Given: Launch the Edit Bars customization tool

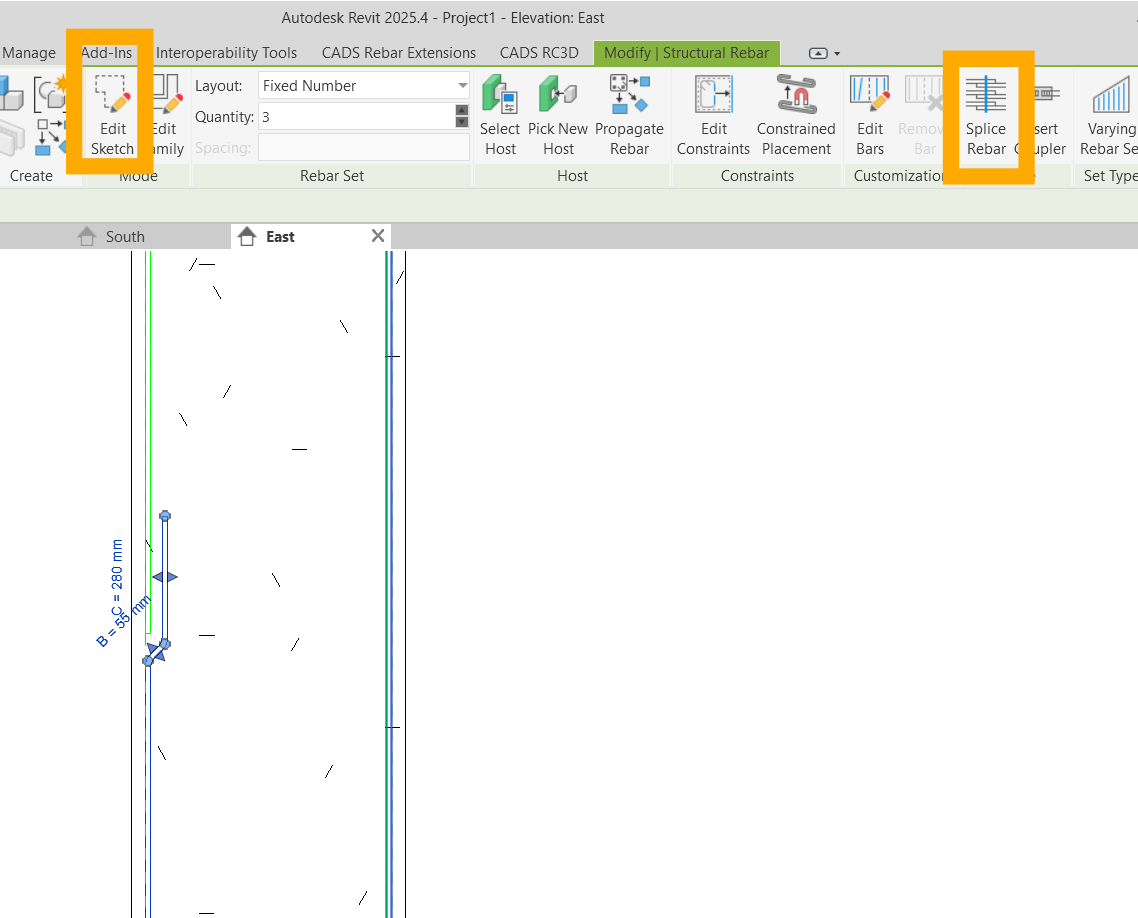Looking at the screenshot, I should (x=870, y=113).
